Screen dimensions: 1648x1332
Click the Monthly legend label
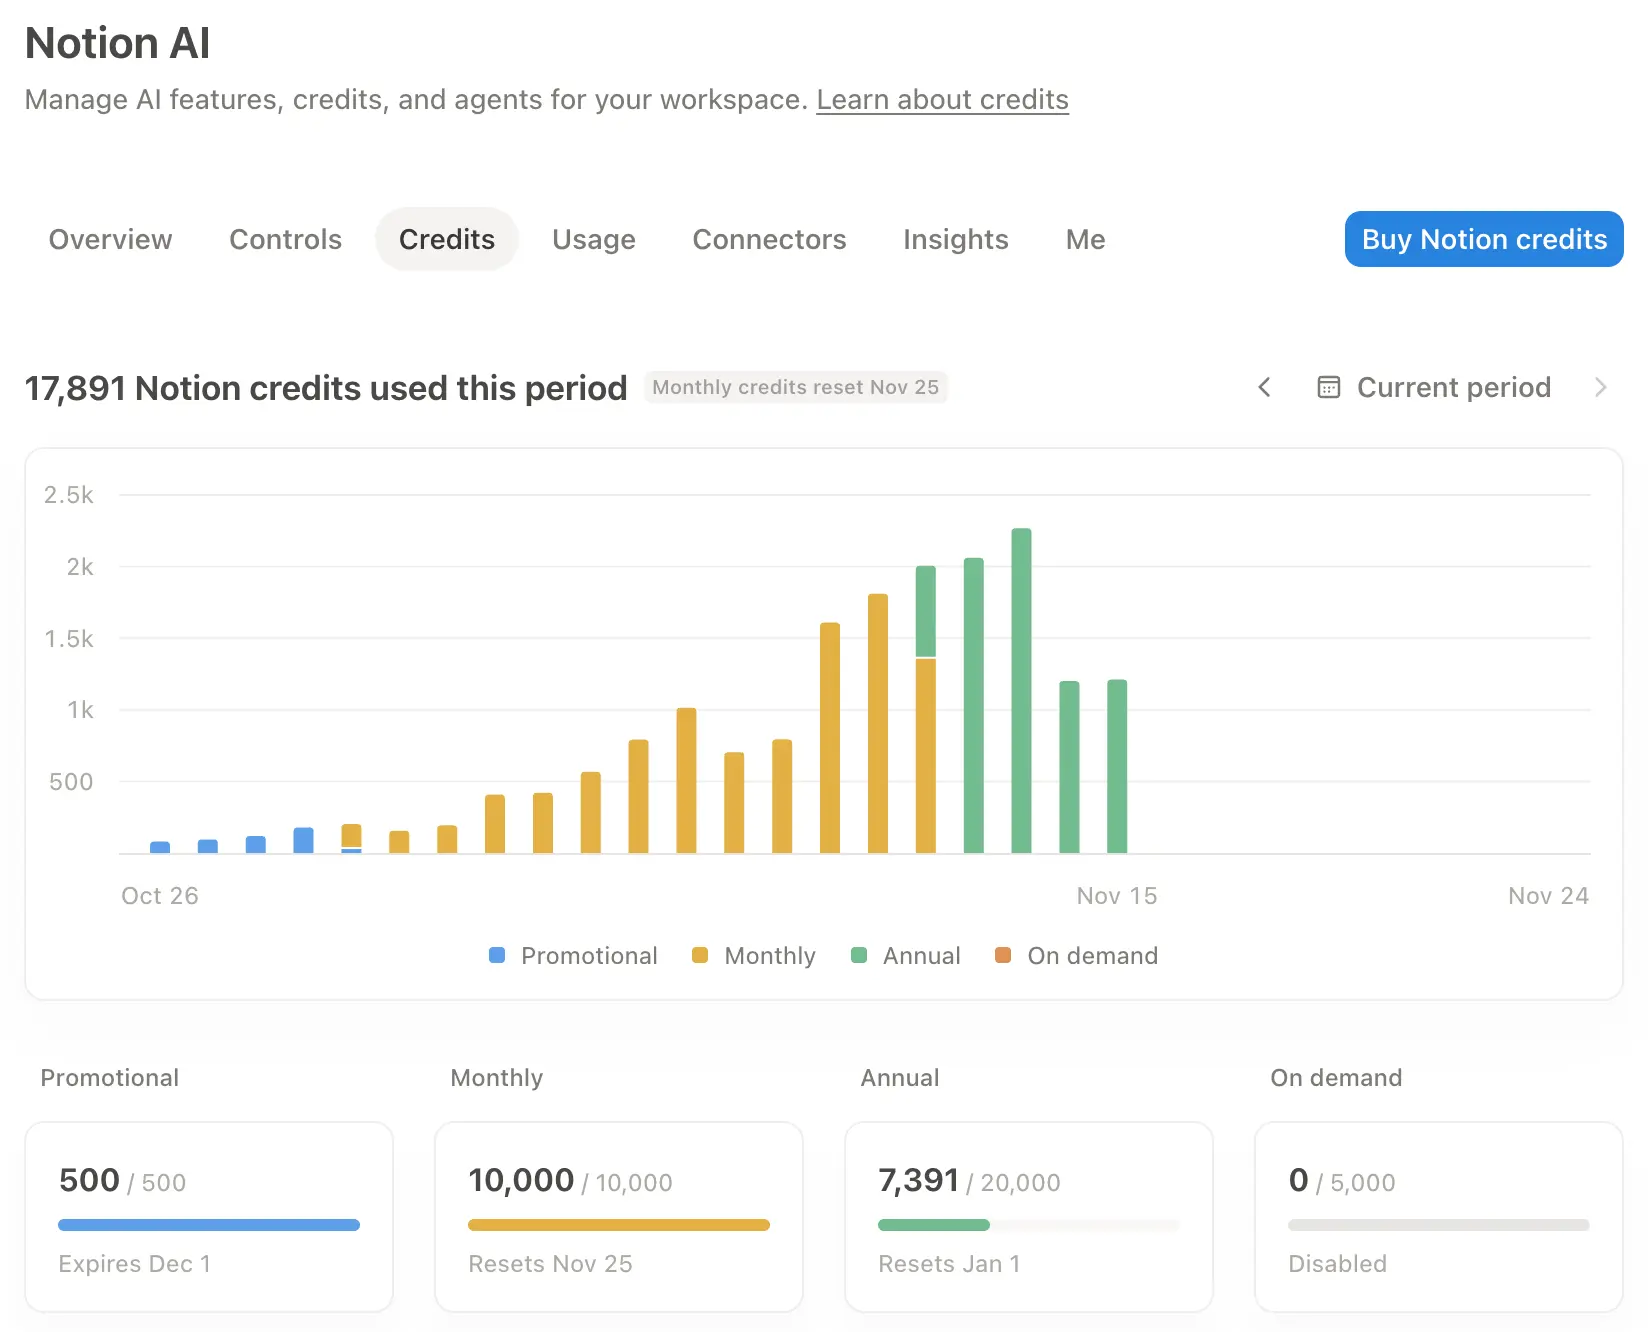pos(770,955)
